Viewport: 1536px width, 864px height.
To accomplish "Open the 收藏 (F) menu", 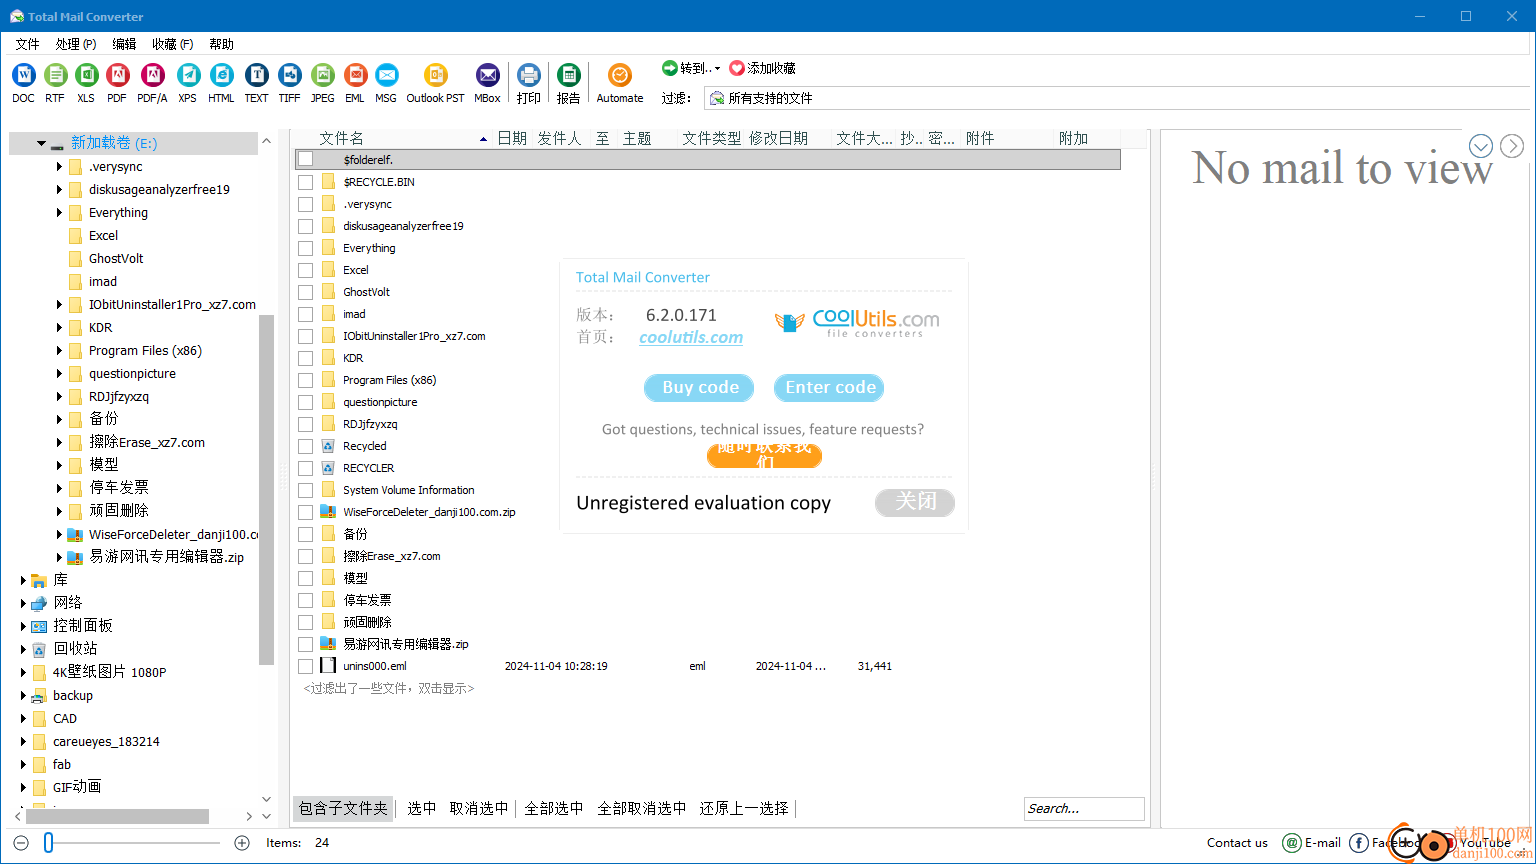I will point(173,44).
